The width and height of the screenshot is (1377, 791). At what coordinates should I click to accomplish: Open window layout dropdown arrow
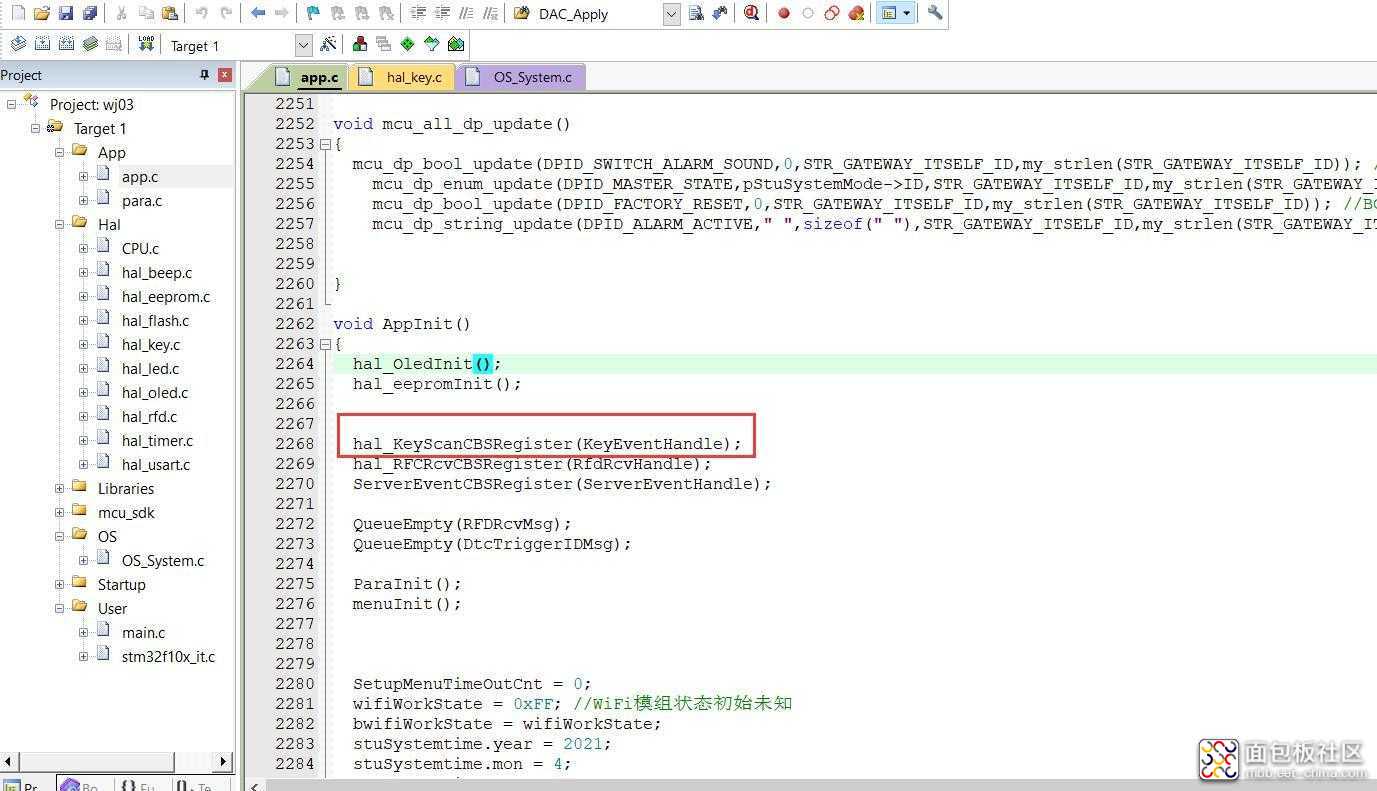coord(907,14)
